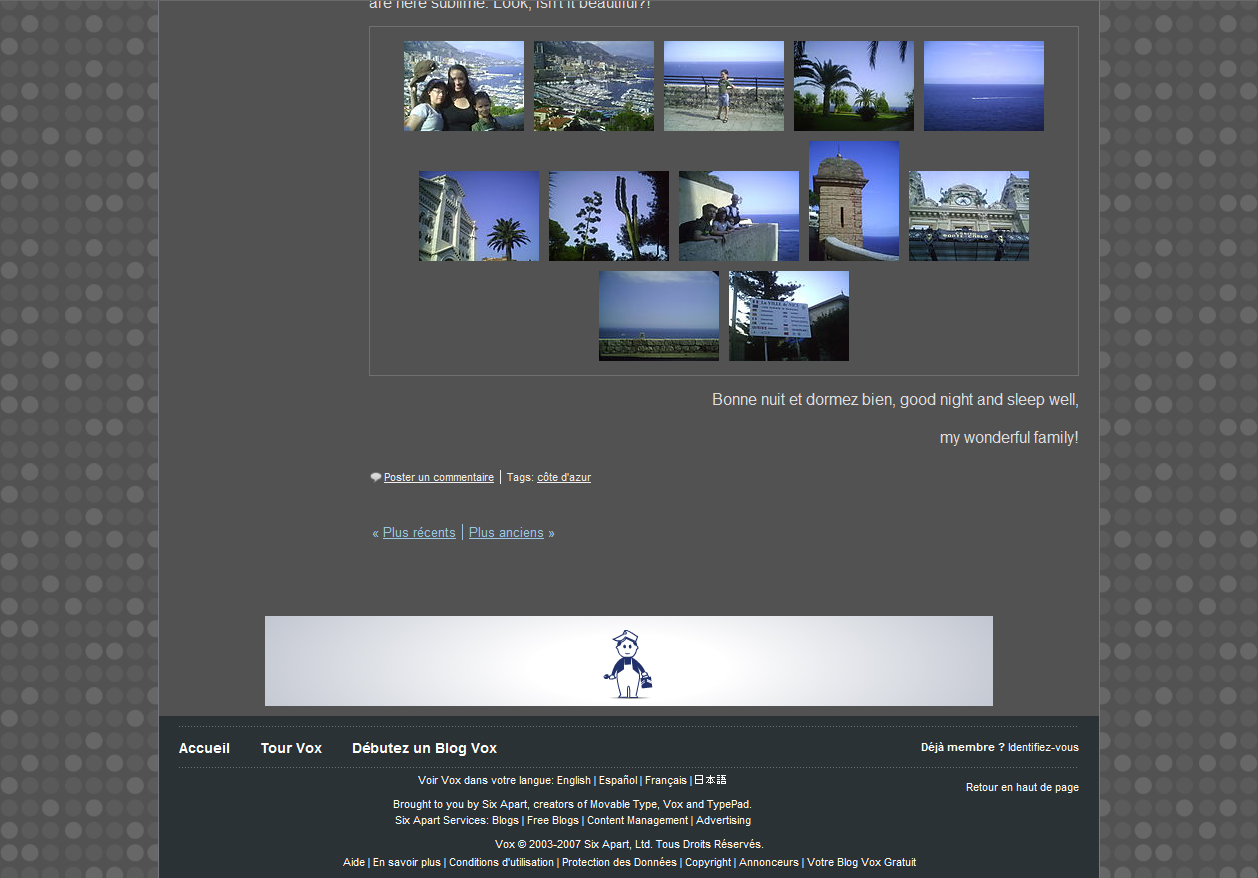Go to Plus anciens posts
The image size is (1258, 878).
click(506, 533)
